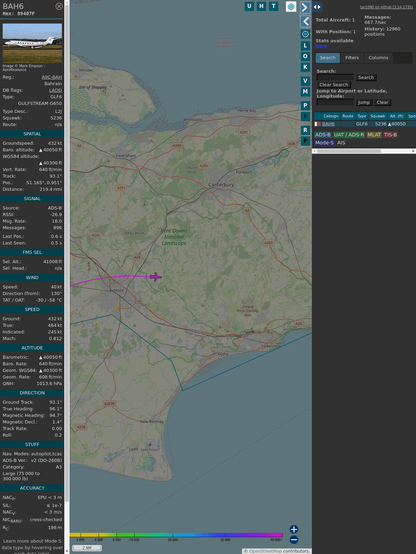Click the H map button
This screenshot has height=554, width=416.
pos(261,6)
